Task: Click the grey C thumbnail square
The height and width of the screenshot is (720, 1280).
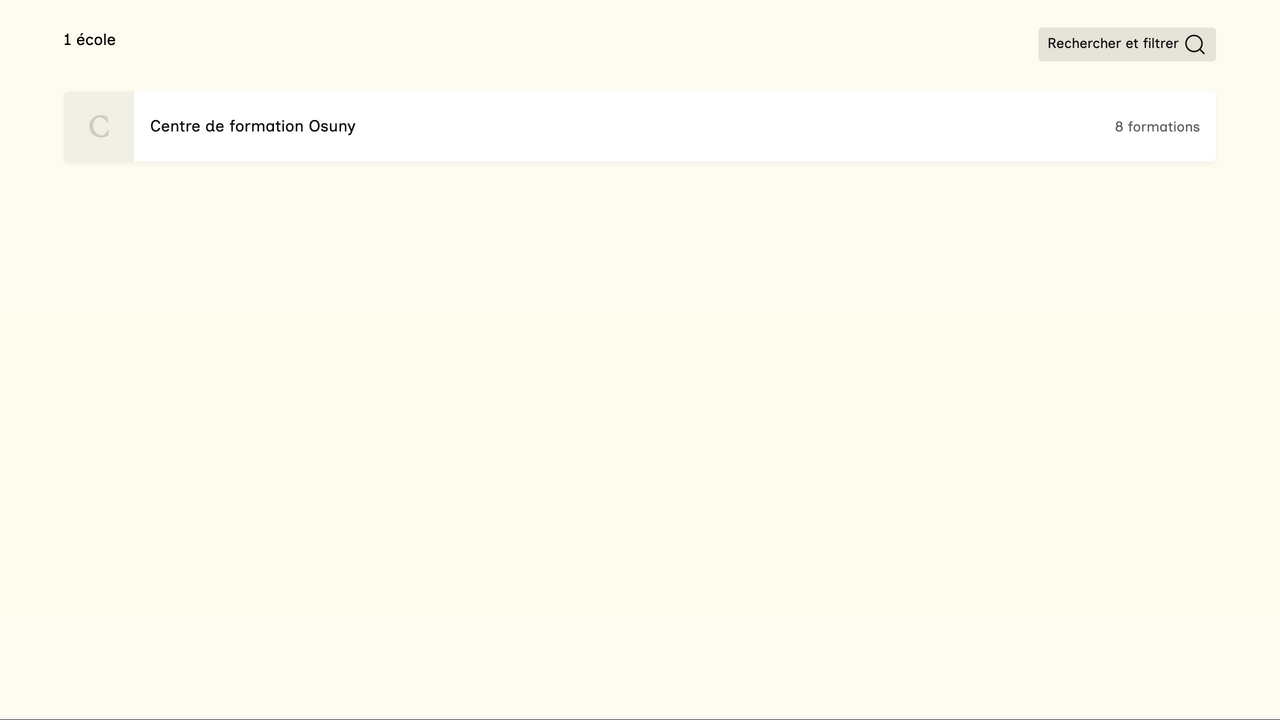Action: [99, 127]
